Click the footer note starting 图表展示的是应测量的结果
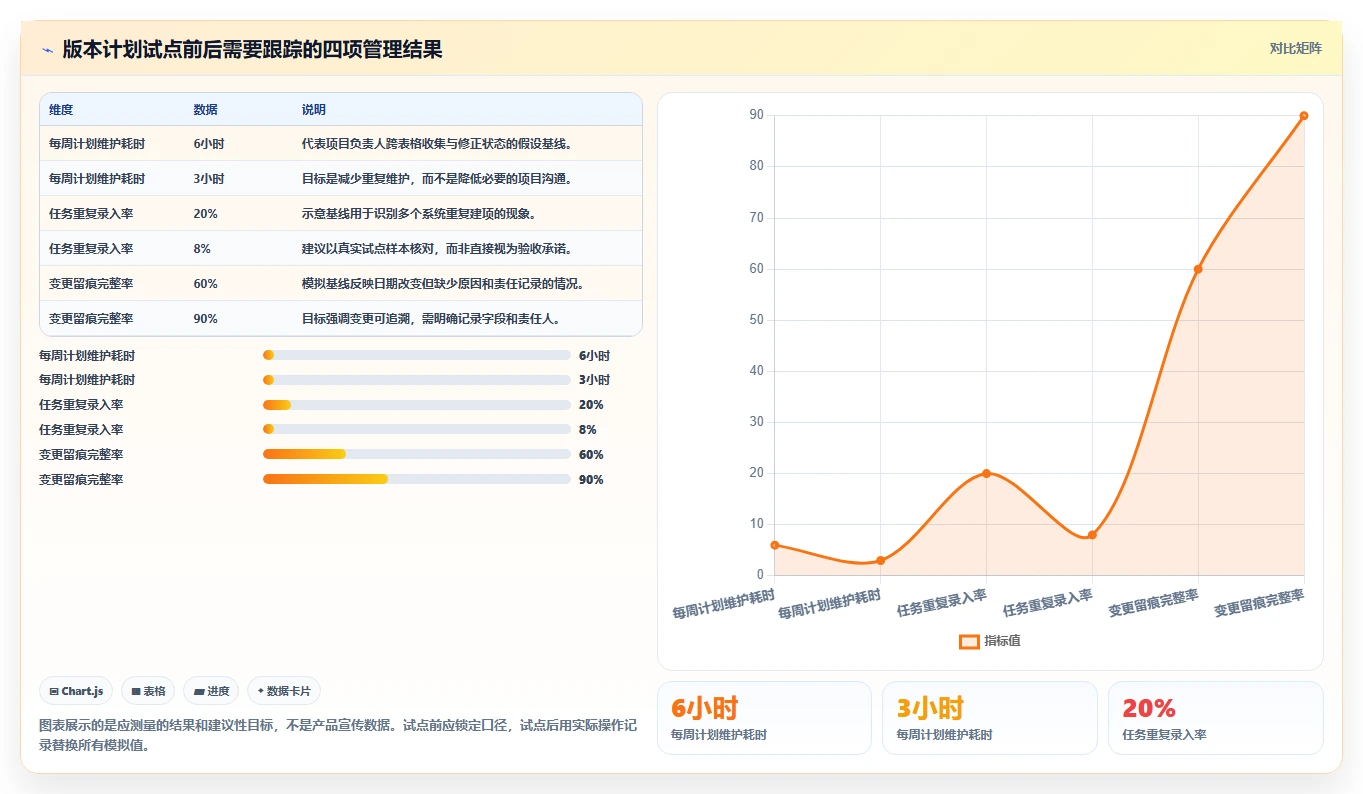Screen dimensions: 1363x794 (338, 735)
